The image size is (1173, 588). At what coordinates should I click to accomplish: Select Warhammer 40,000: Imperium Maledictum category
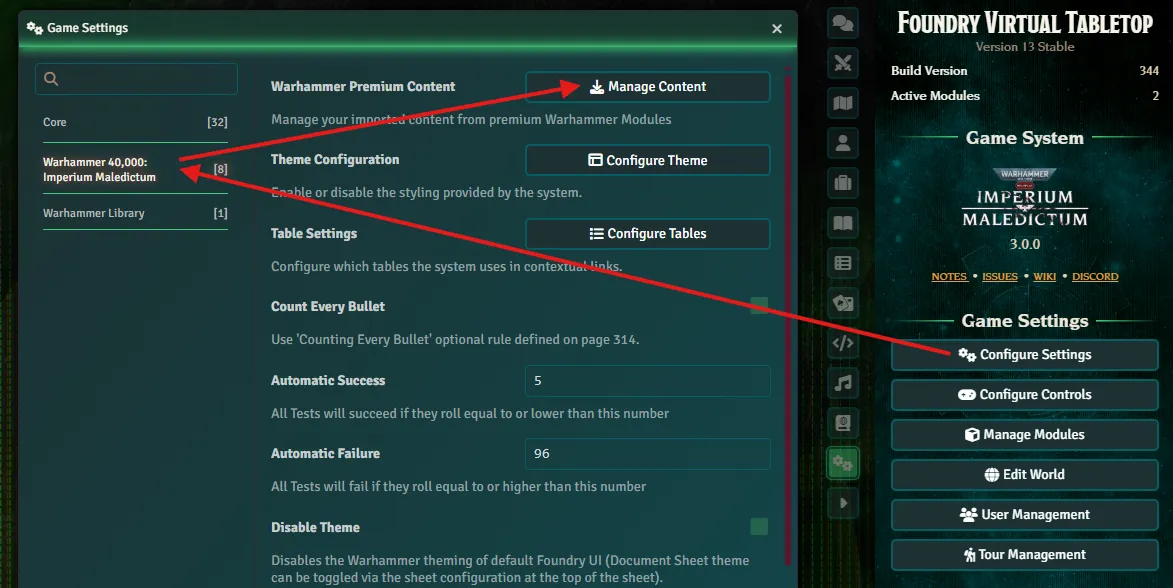point(135,170)
